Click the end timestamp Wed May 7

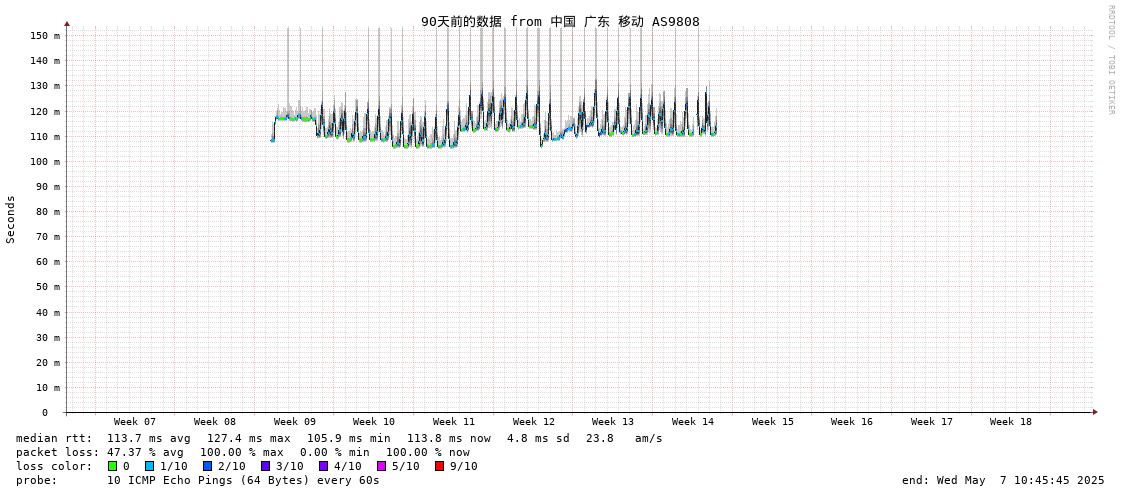pos(1003,480)
